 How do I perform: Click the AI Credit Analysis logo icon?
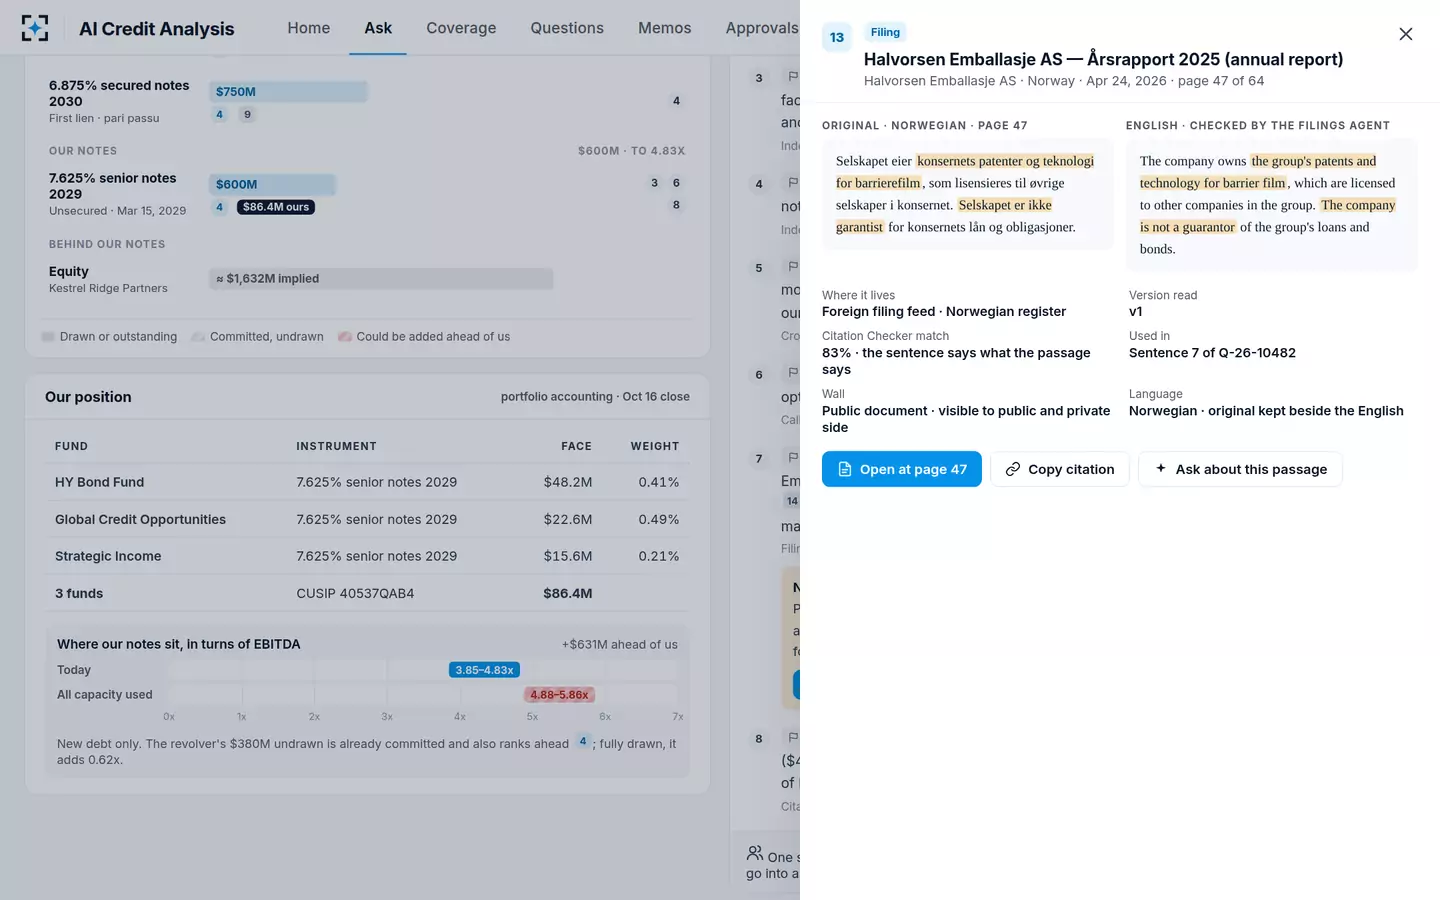click(35, 28)
